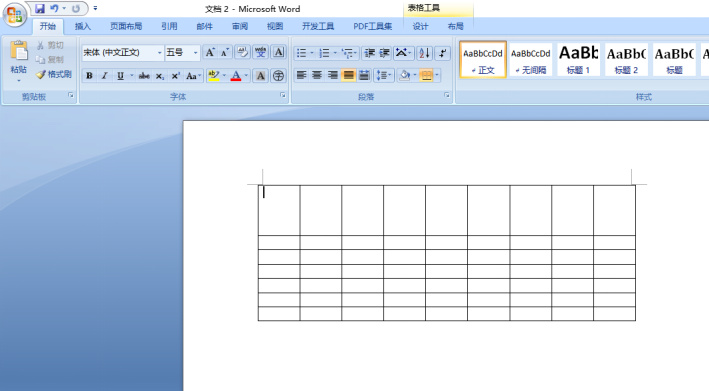Switch to the 页面布局 tab
This screenshot has width=709, height=391.
126,26
